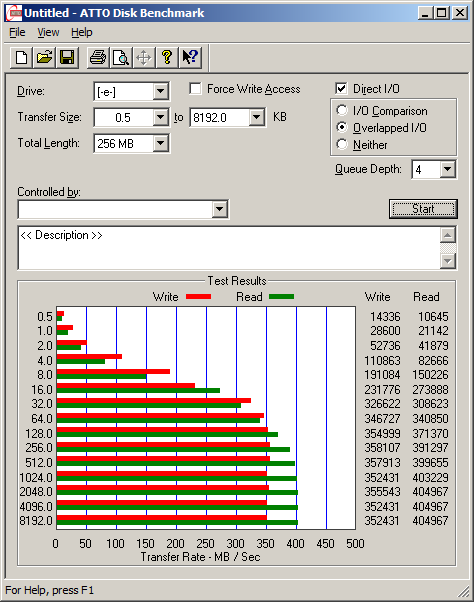Screen dimensions: 474x602
Task: Expand the Controlled by dropdown
Action: (x=220, y=209)
